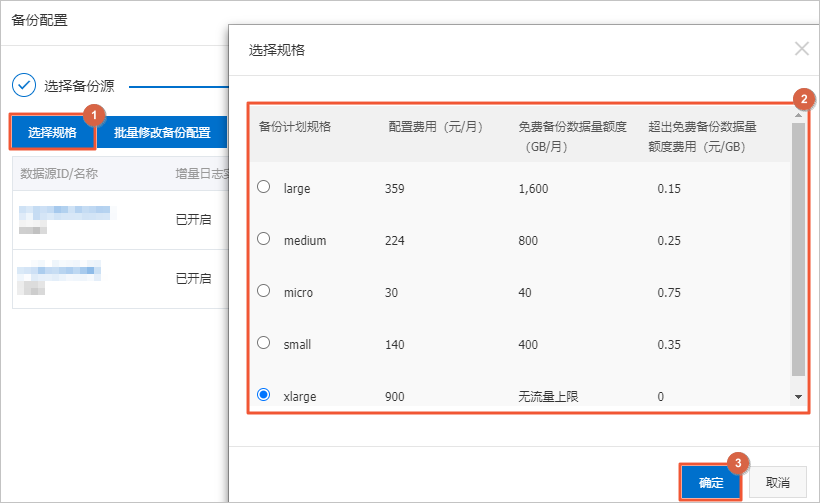Select the medium backup plan radio button
This screenshot has height=503, width=820.
click(x=264, y=239)
